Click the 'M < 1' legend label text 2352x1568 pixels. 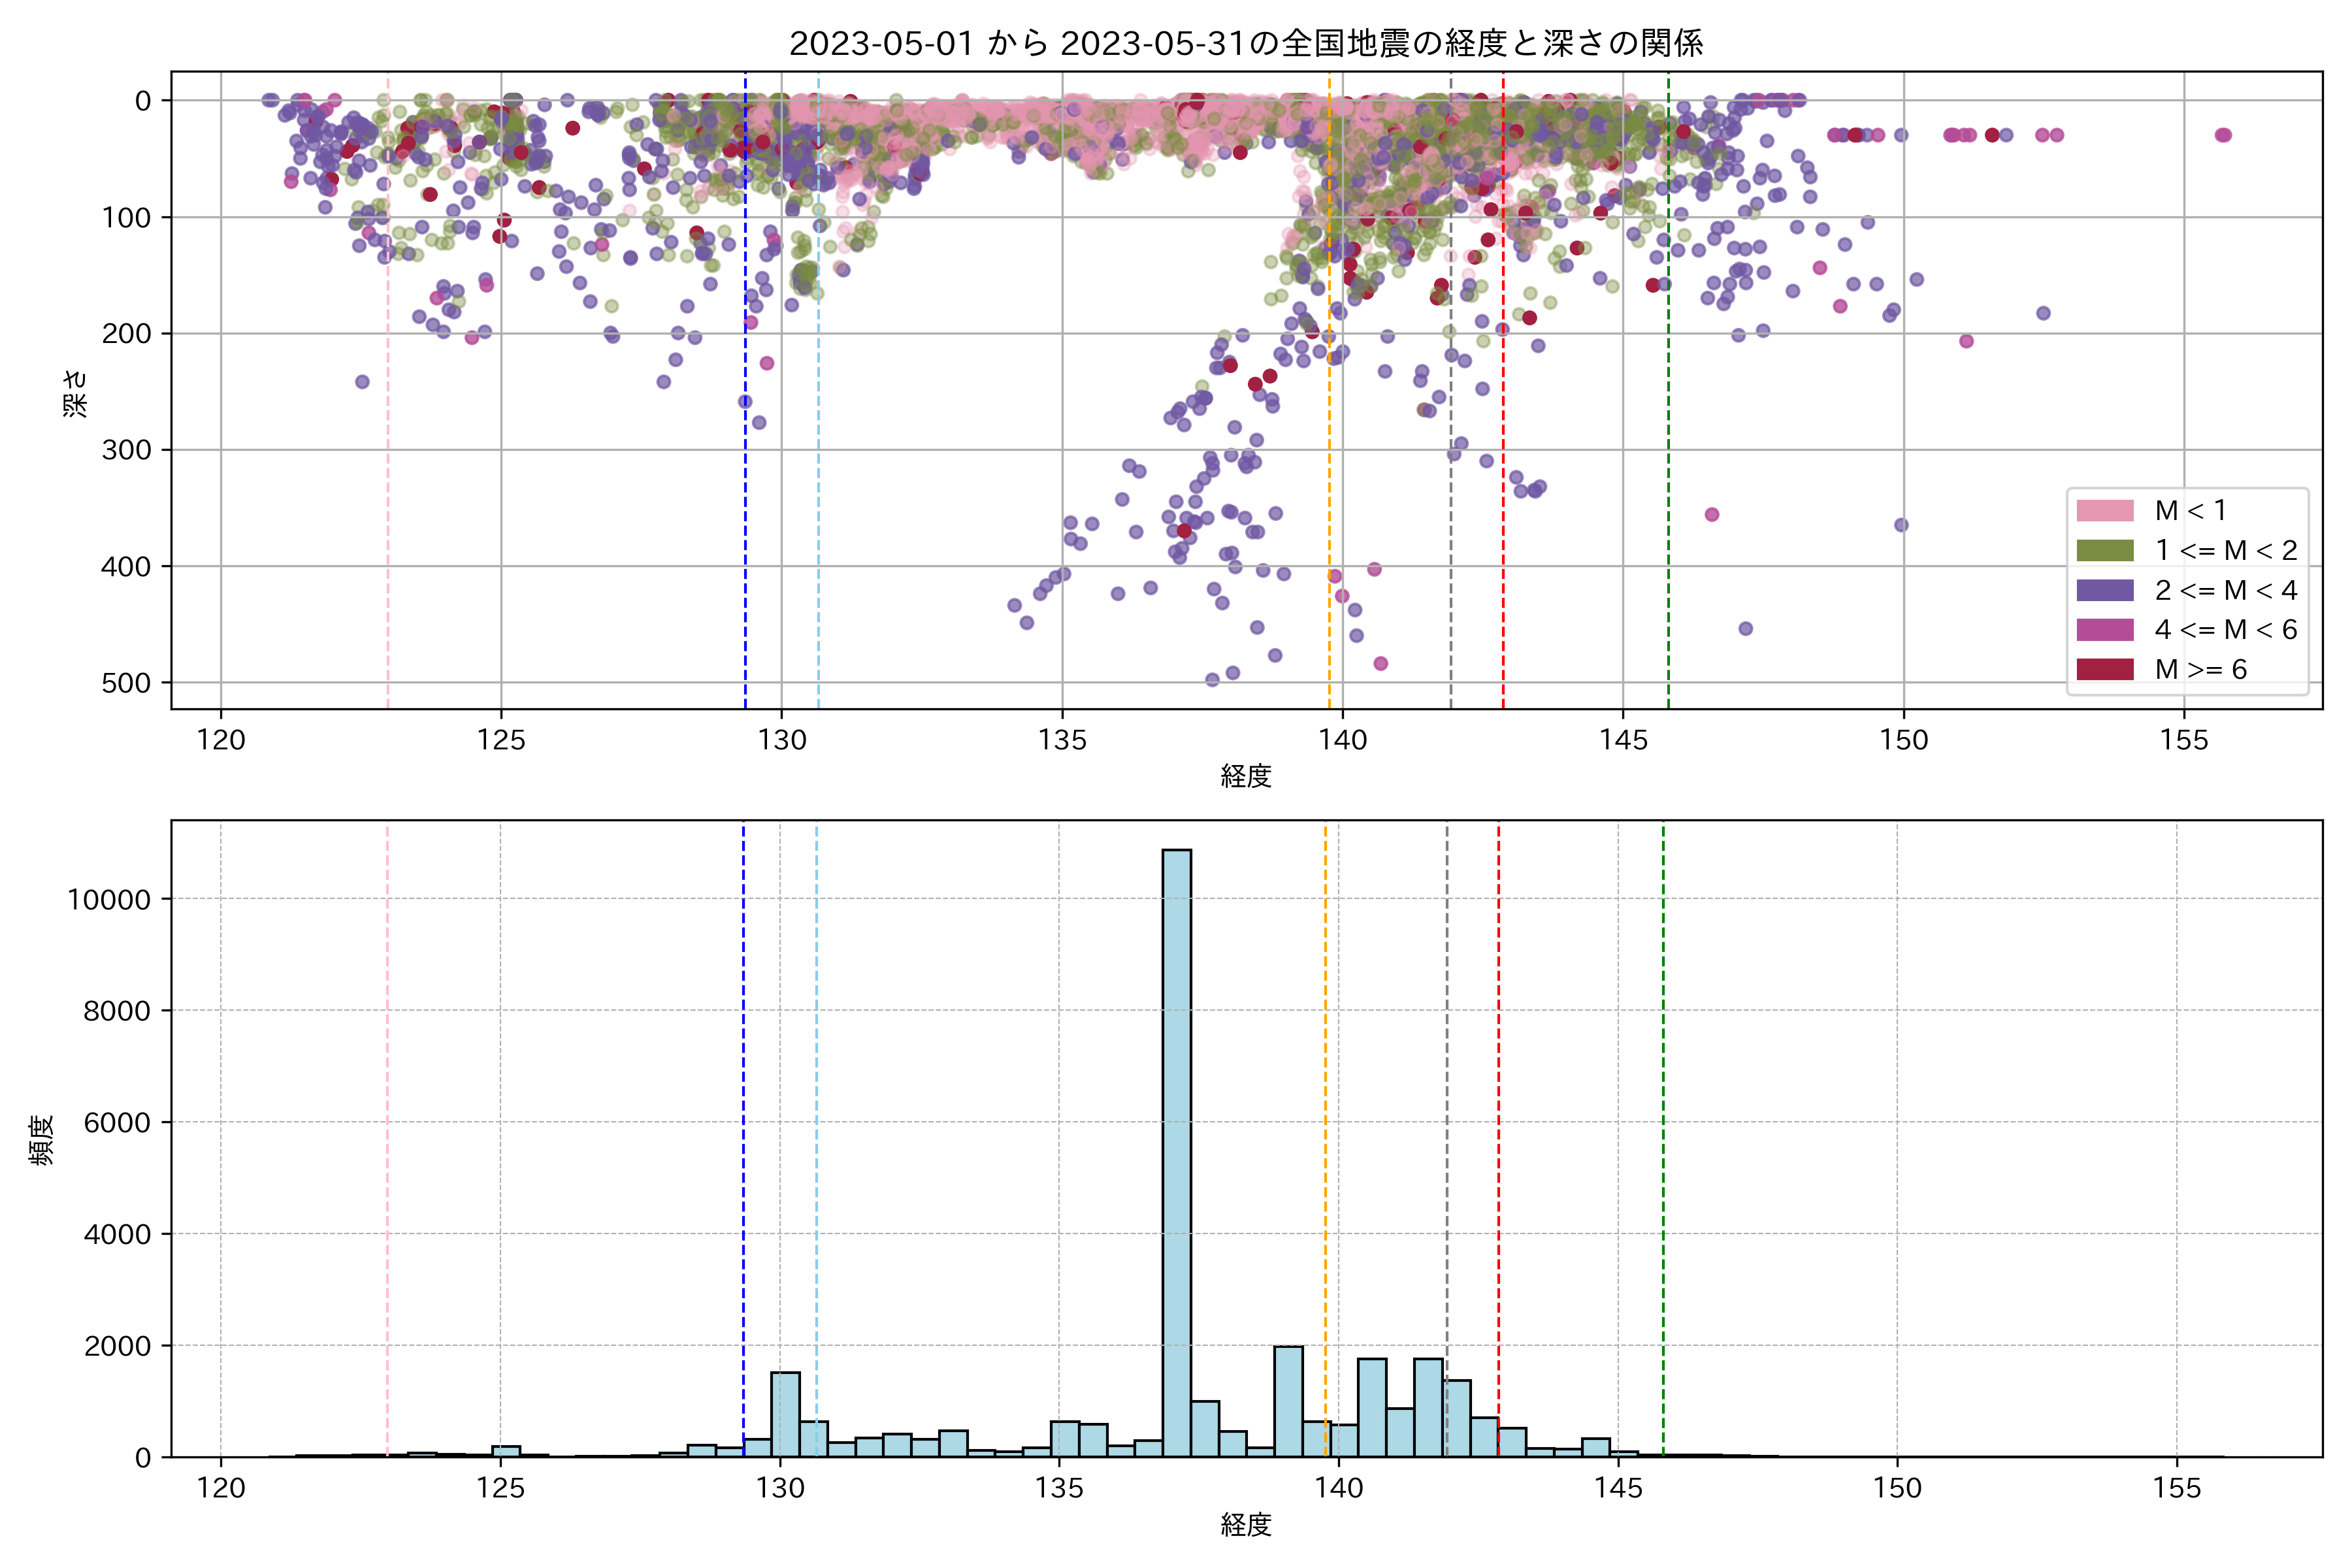point(2190,511)
